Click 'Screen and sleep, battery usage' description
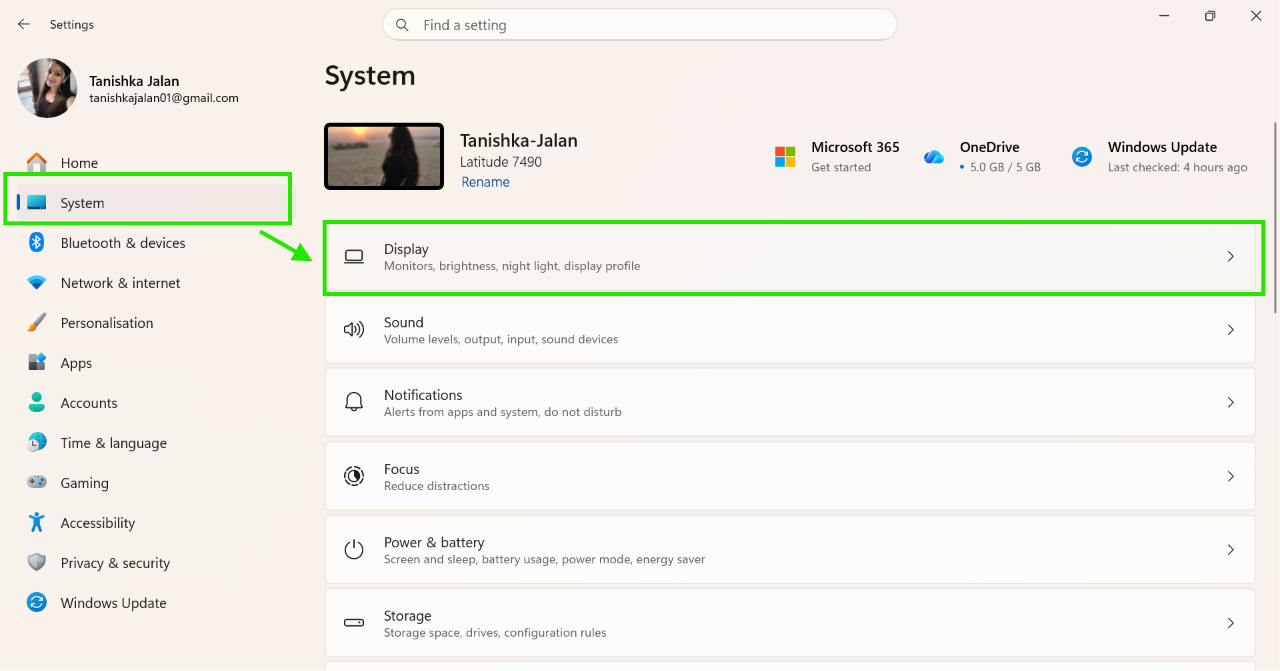This screenshot has height=671, width=1280. click(x=544, y=559)
